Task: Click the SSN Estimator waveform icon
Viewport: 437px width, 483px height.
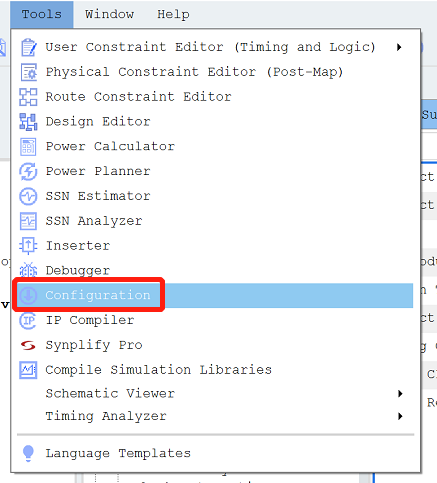Action: tap(28, 196)
